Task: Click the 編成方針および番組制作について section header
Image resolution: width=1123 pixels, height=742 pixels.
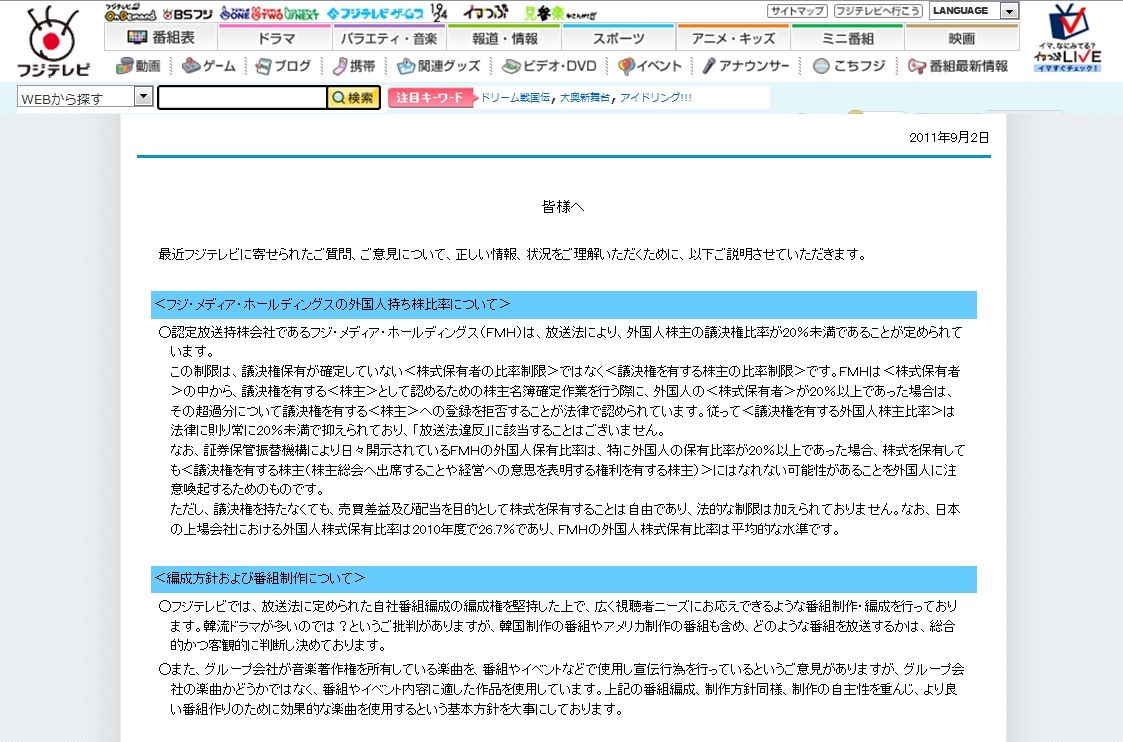Action: point(564,579)
